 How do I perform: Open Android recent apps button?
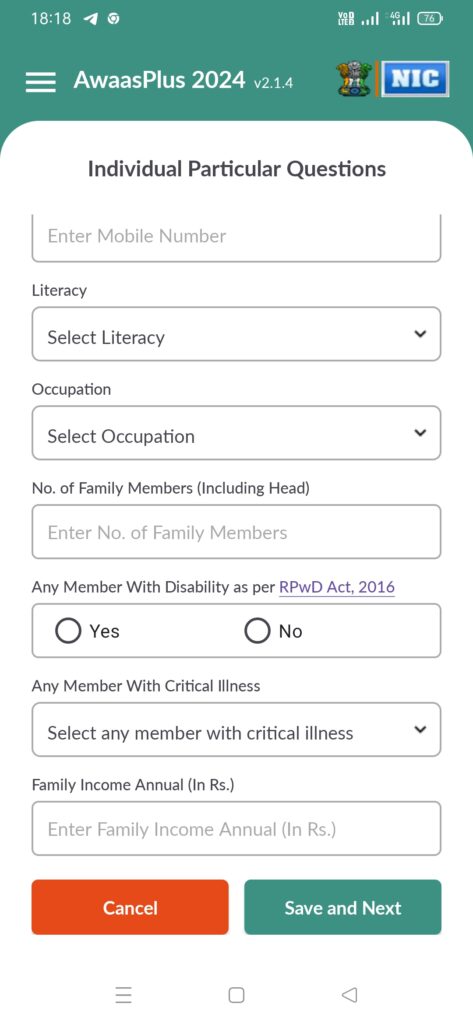click(123, 995)
